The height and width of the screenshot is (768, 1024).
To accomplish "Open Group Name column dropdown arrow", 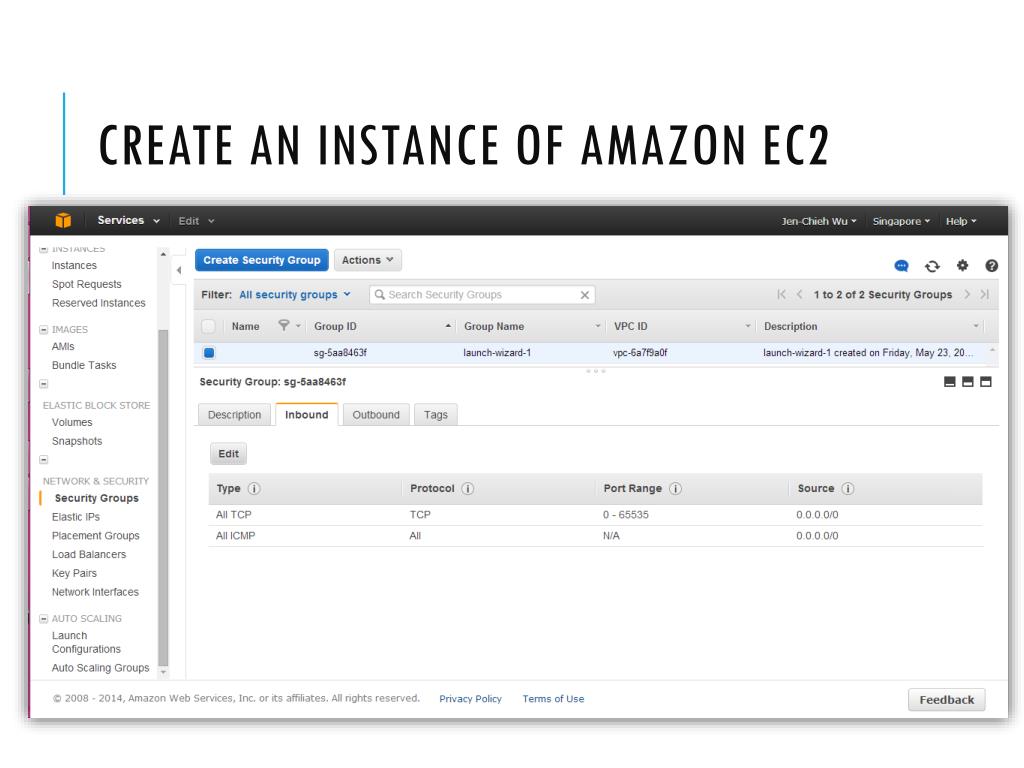I will point(598,326).
